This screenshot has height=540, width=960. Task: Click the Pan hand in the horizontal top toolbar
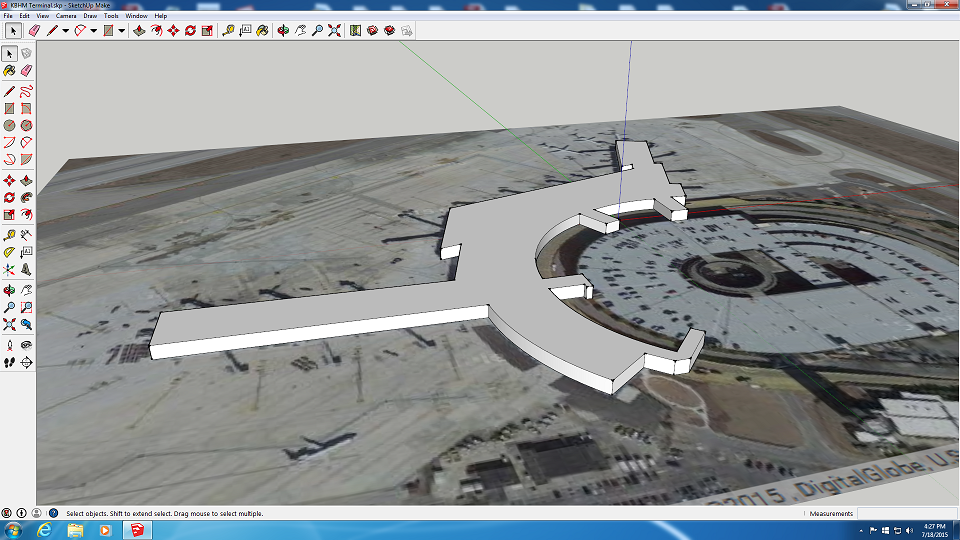(x=300, y=31)
